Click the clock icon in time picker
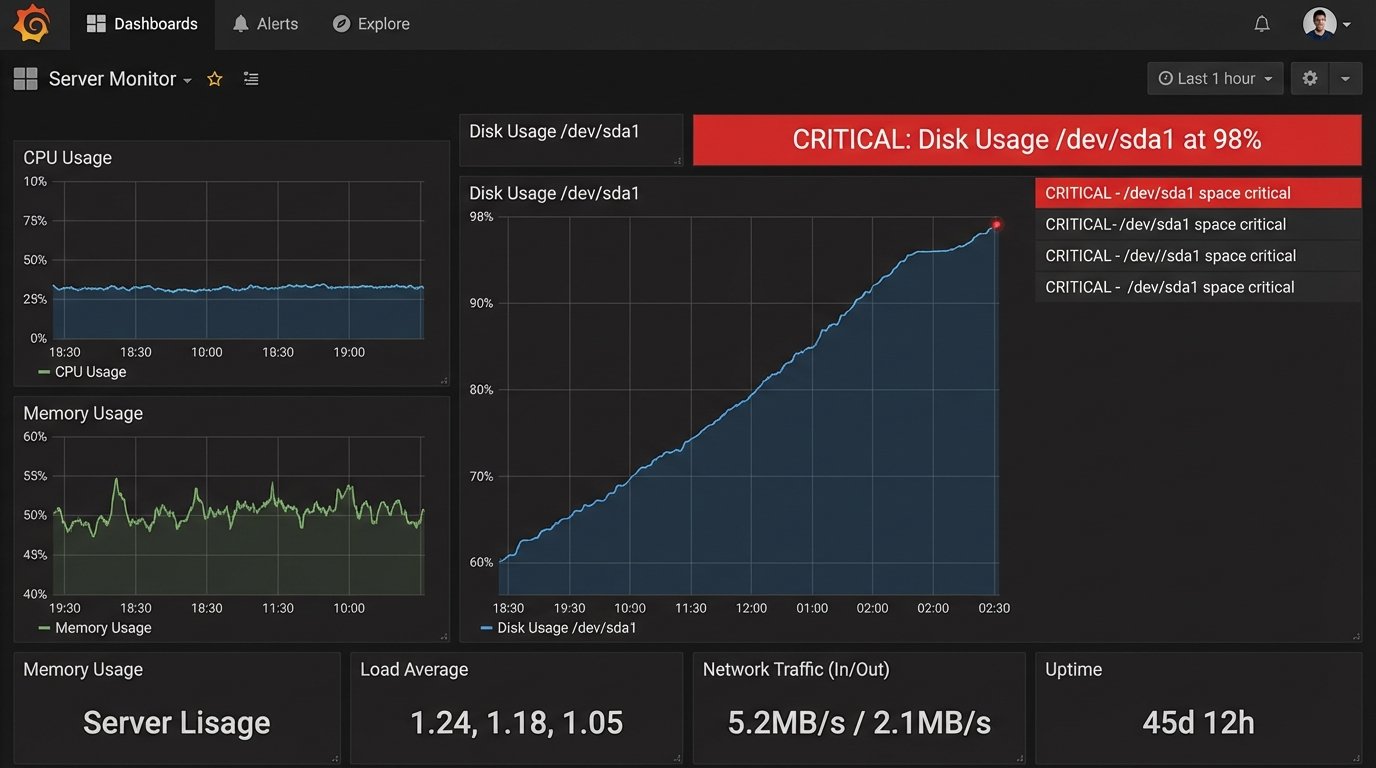 tap(1165, 78)
